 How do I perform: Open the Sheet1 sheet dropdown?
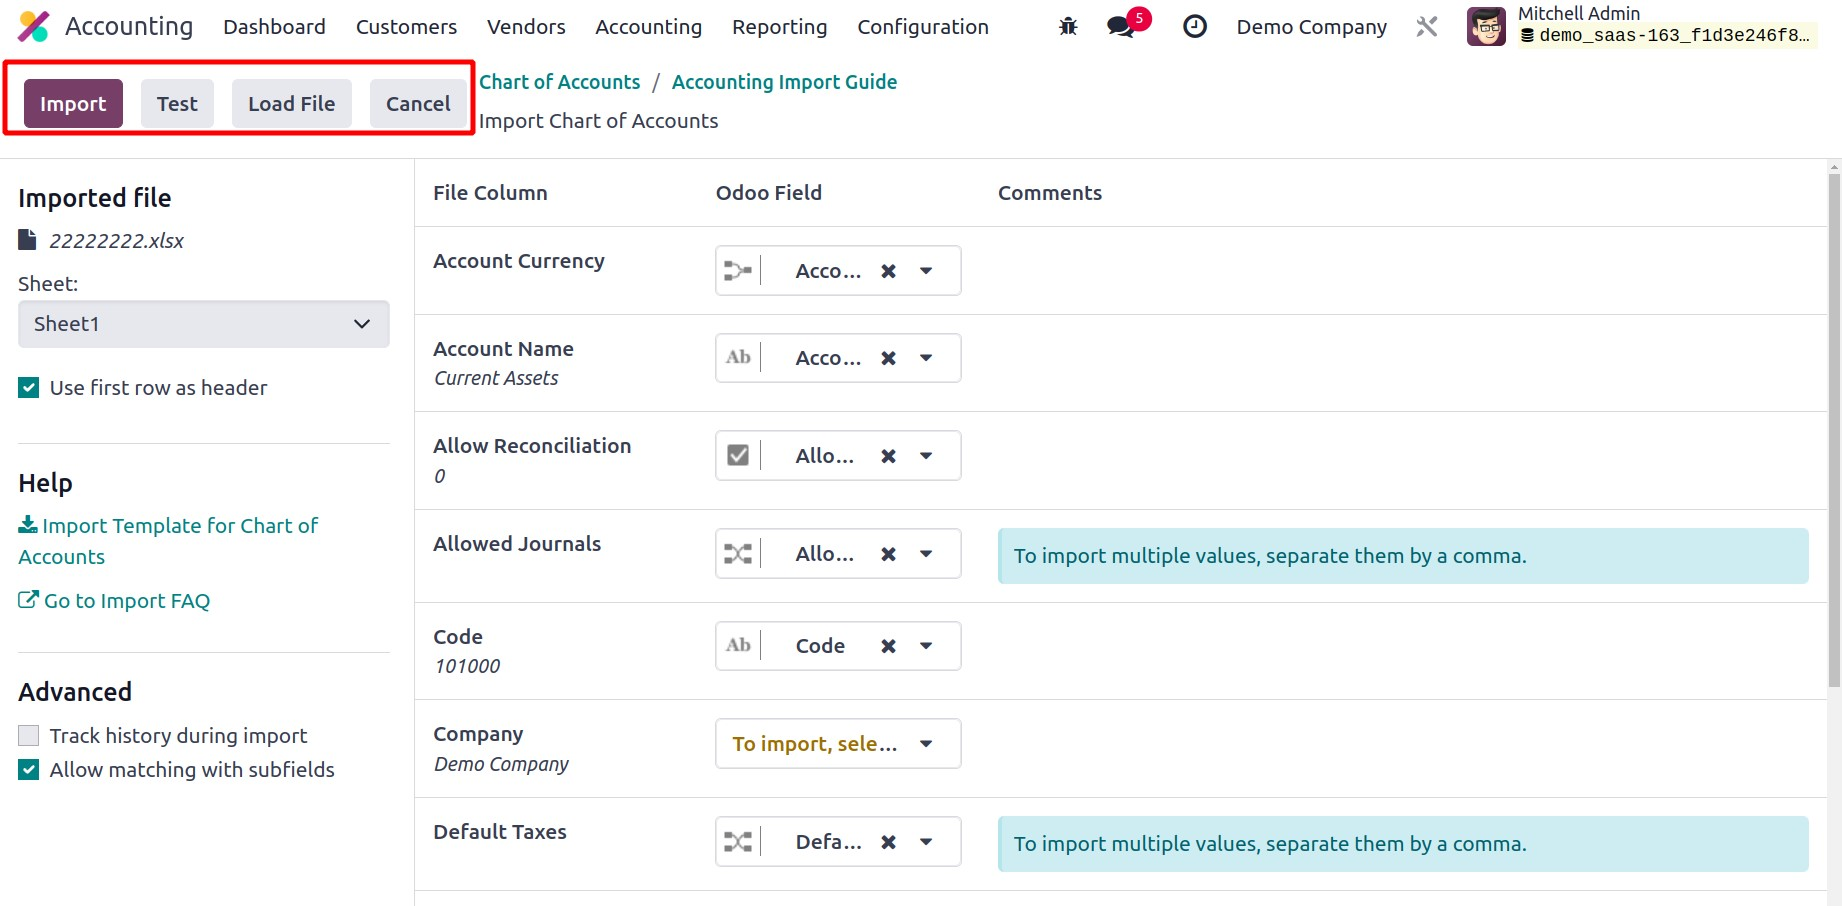204,324
